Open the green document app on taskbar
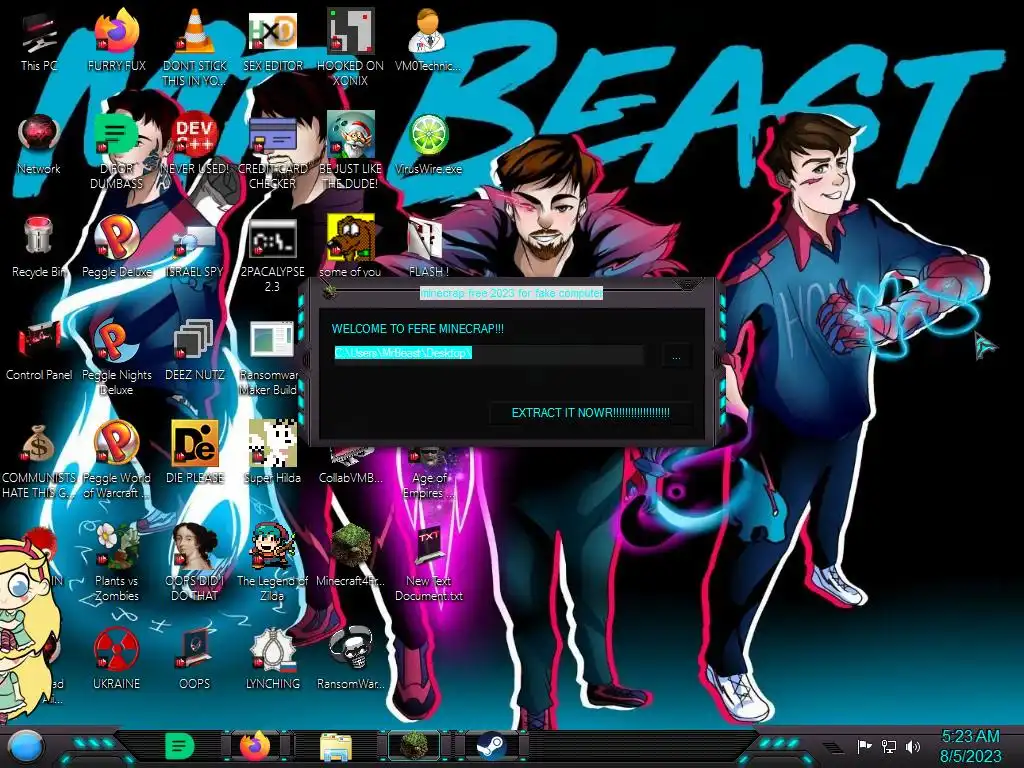The image size is (1024, 768). pos(179,746)
